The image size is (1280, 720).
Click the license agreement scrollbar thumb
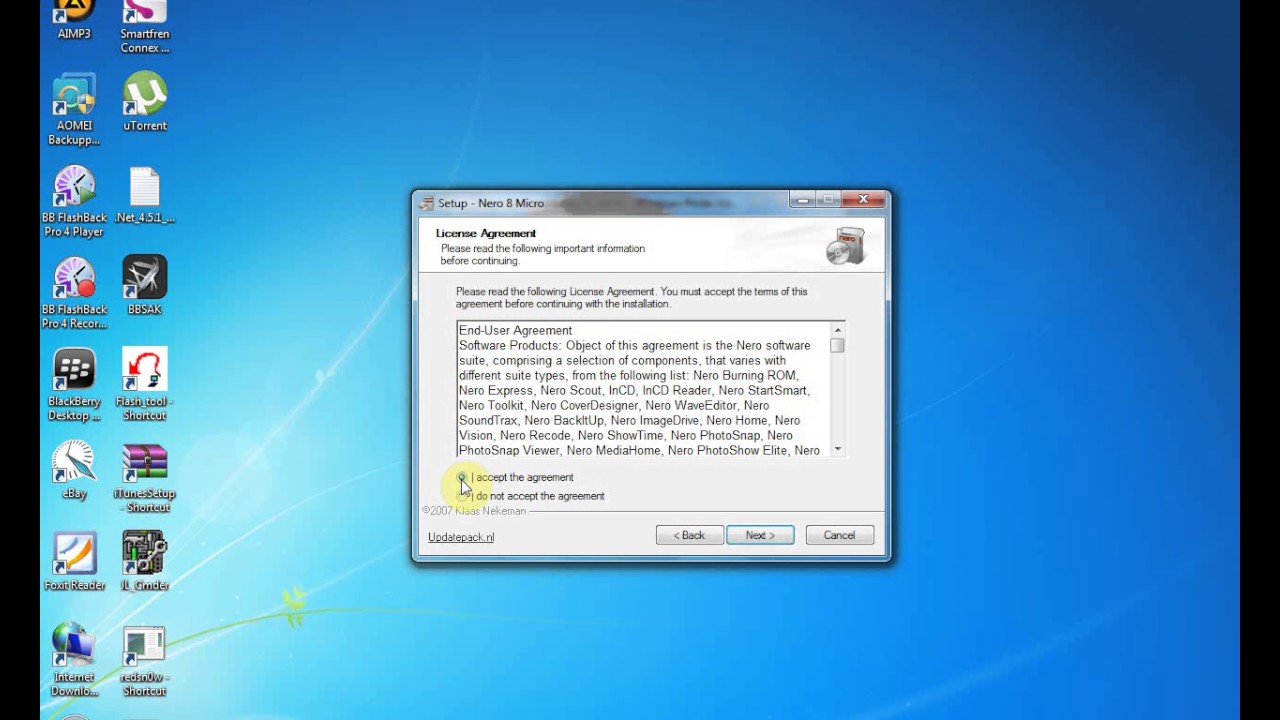pos(837,346)
